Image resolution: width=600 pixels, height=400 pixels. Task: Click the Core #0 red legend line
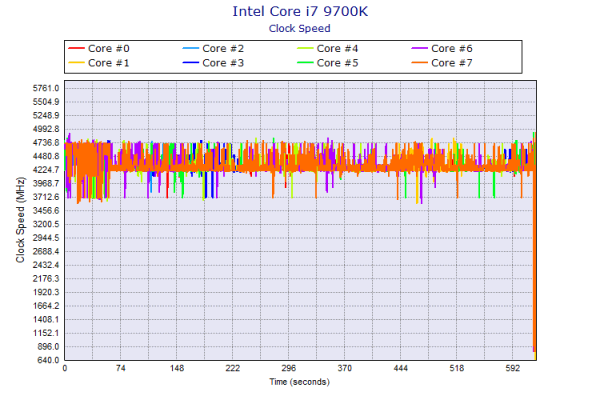pos(76,49)
